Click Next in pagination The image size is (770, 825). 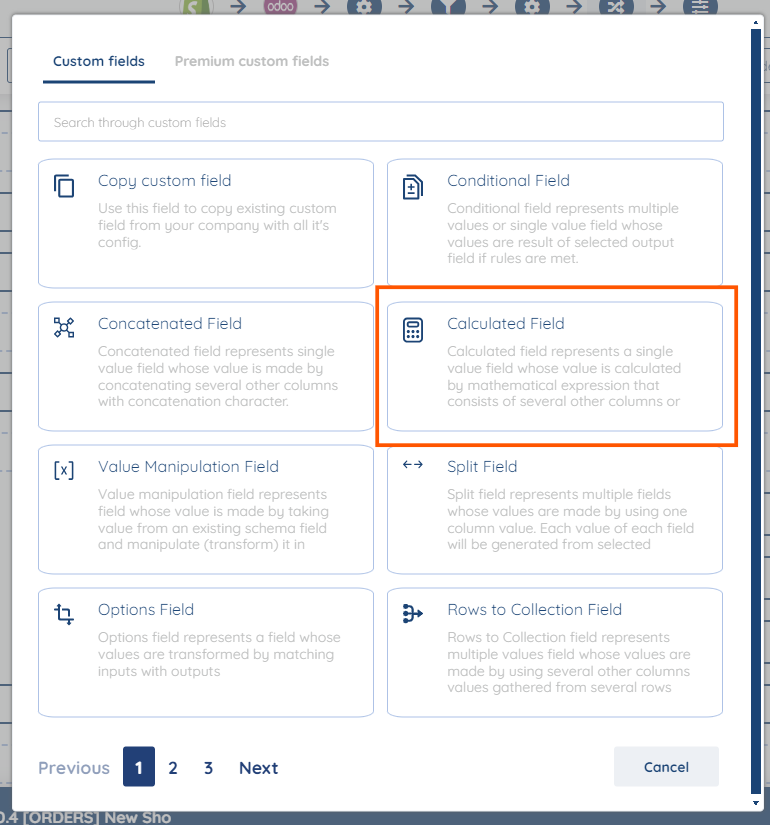point(258,768)
